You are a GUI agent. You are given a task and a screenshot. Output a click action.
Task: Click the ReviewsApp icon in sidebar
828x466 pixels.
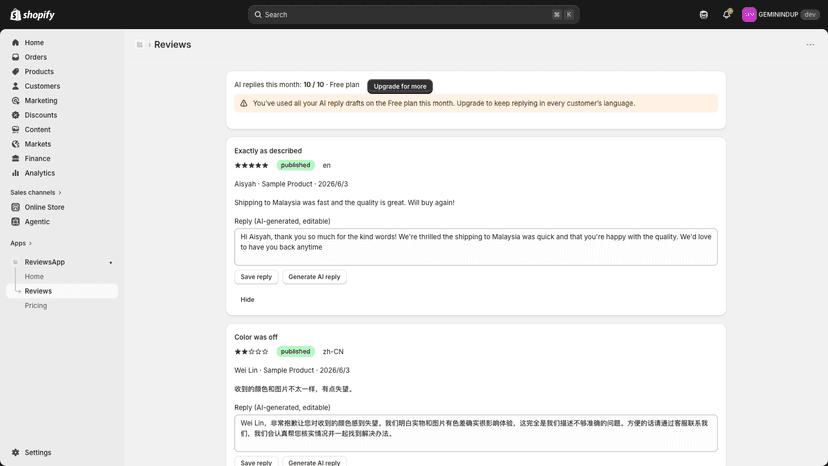click(x=15, y=262)
